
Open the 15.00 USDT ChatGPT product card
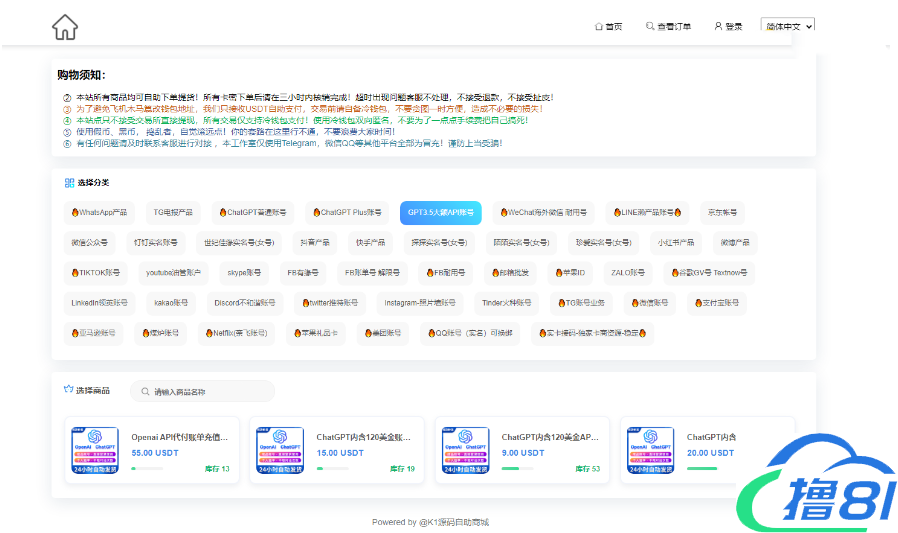click(x=333, y=450)
